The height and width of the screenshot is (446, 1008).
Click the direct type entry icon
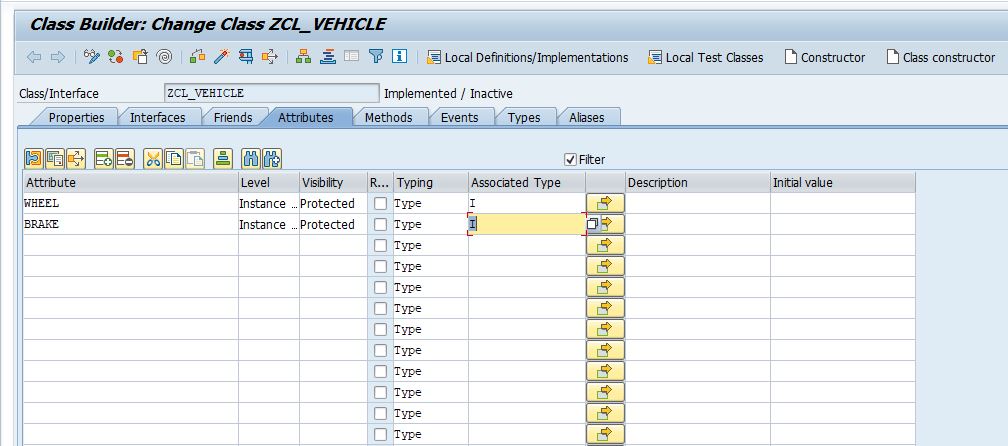55,159
